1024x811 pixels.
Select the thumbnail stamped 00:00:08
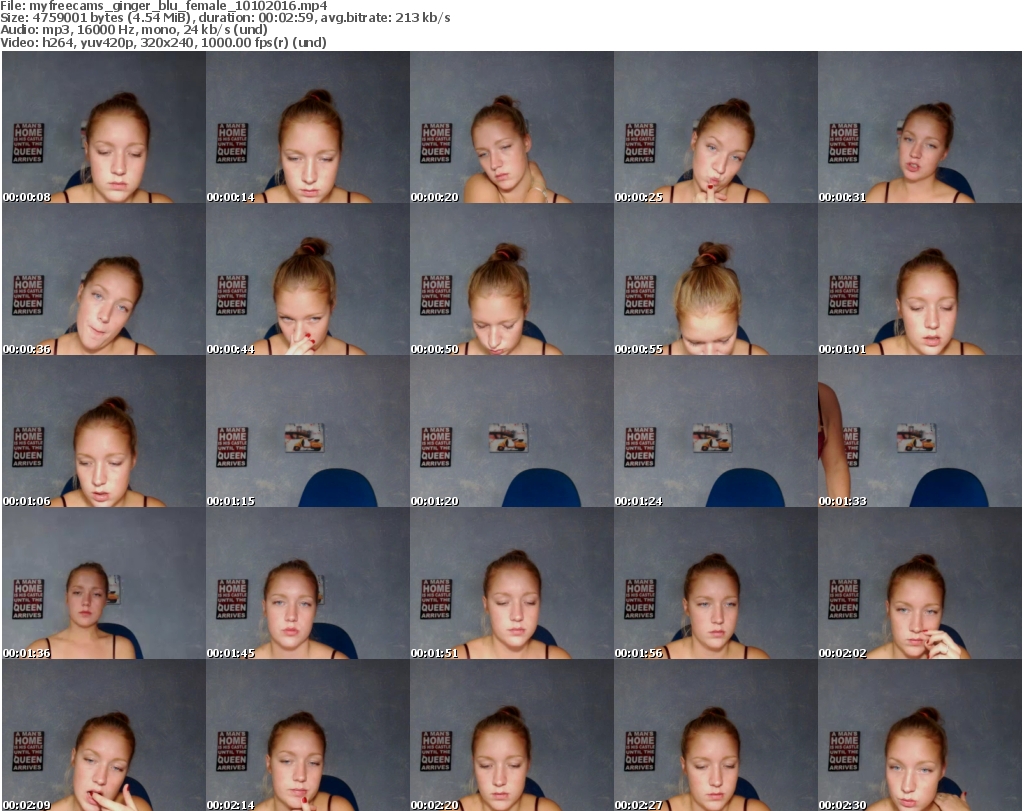(x=104, y=127)
